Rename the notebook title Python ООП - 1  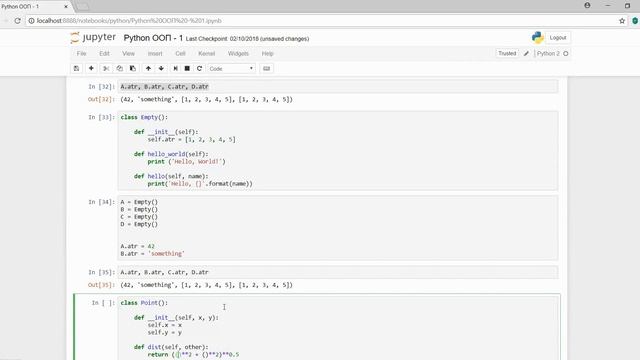[x=153, y=38]
